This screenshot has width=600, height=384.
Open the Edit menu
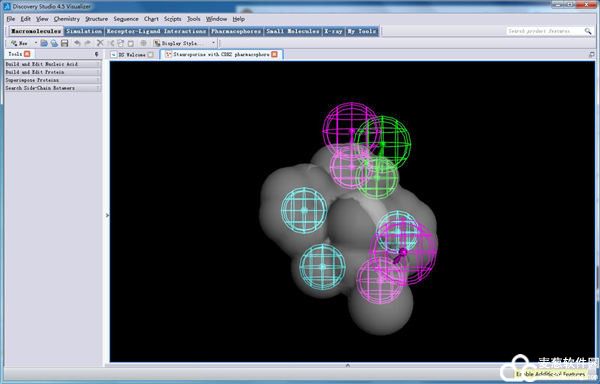[26, 19]
